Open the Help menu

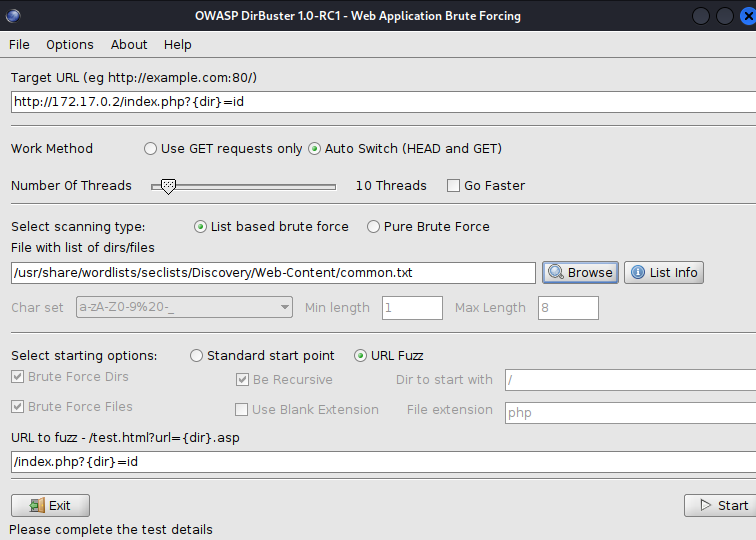[x=178, y=45]
